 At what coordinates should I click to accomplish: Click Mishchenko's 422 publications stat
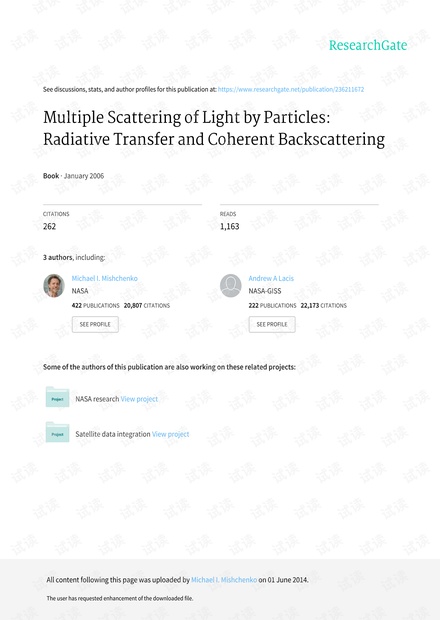point(96,306)
